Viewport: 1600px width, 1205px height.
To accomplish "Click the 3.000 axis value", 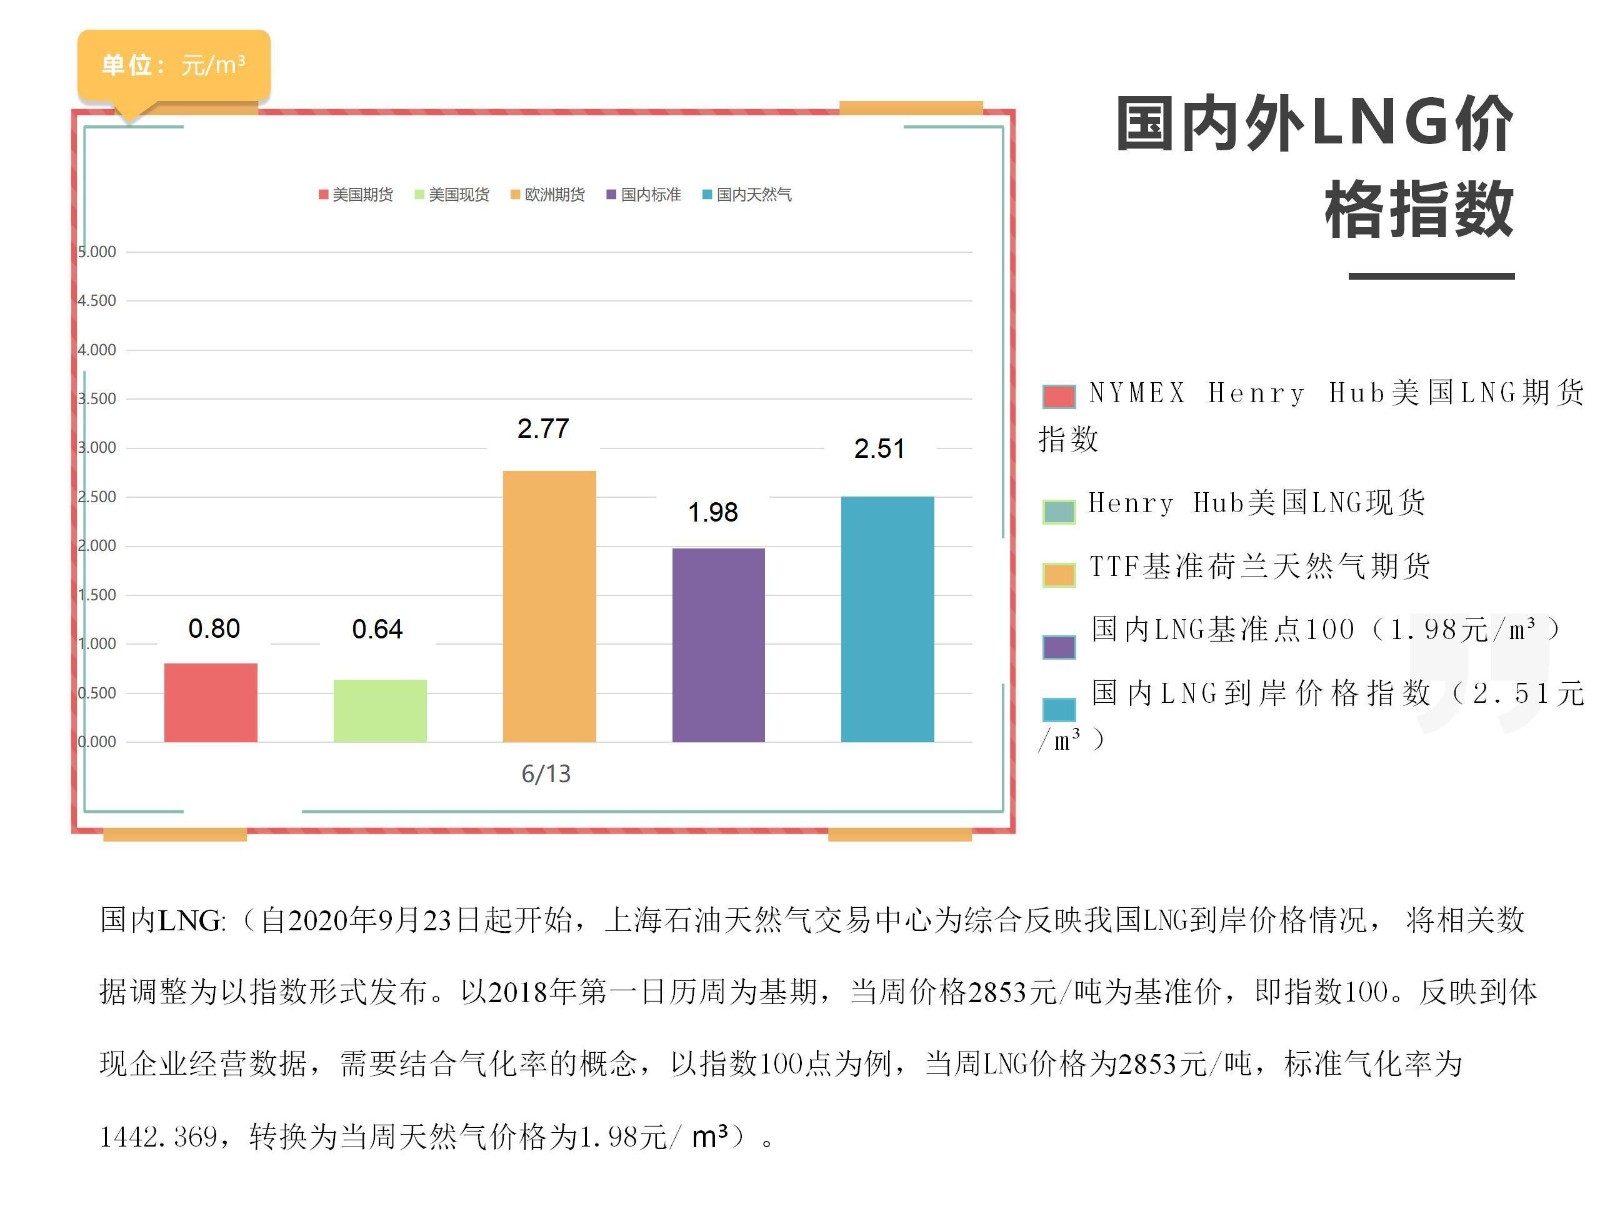I will coord(97,448).
